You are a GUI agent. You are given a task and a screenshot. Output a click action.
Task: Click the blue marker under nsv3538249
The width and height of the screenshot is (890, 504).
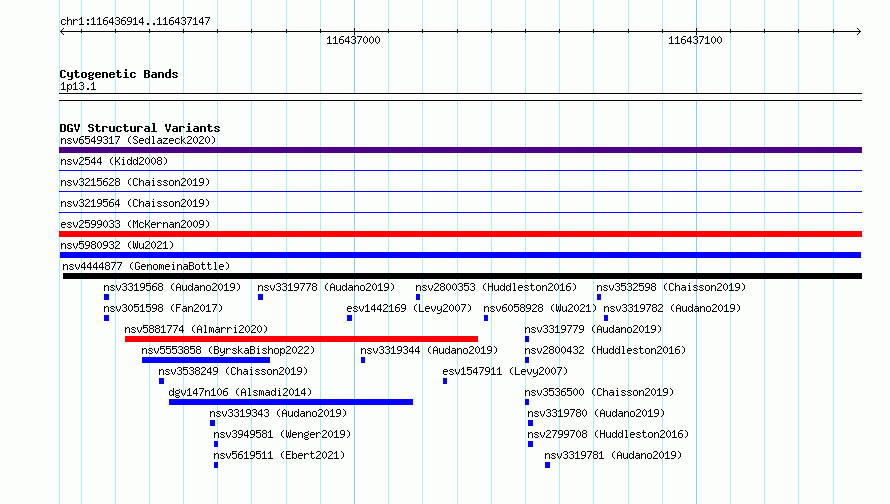[x=161, y=381]
